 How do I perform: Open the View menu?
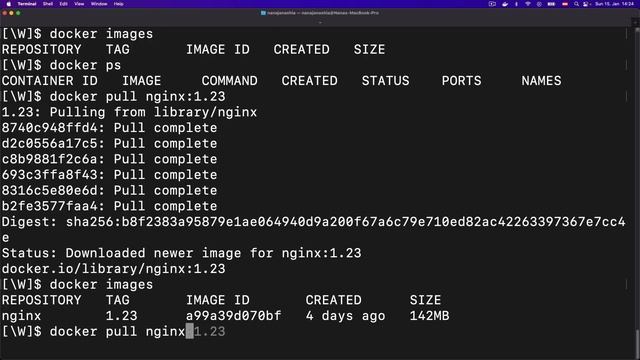point(79,4)
